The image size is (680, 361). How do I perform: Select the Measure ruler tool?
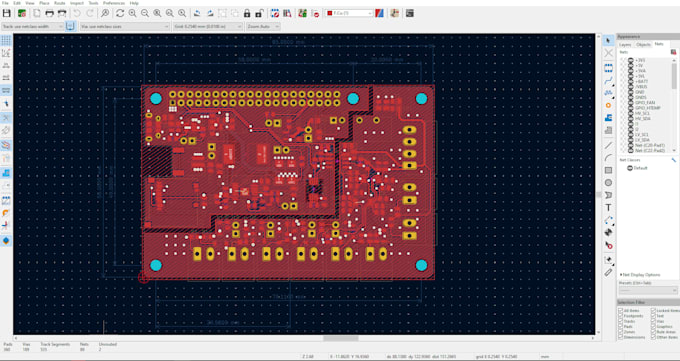[x=608, y=272]
